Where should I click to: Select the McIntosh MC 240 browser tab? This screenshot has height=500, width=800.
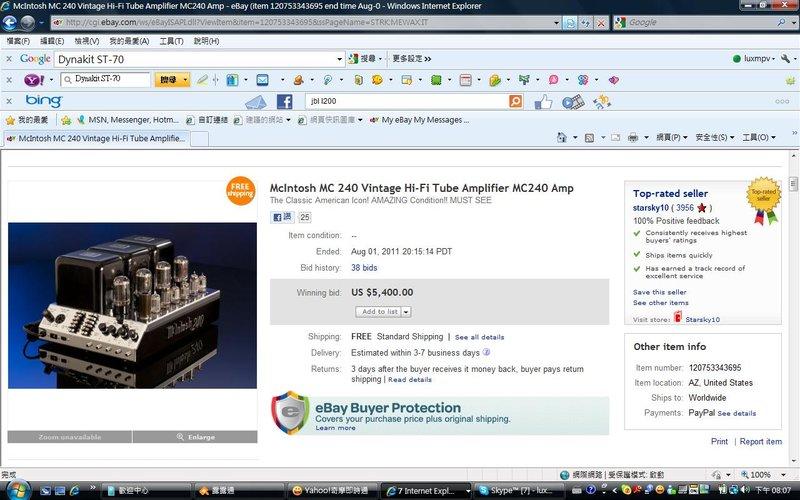pyautogui.click(x=95, y=138)
